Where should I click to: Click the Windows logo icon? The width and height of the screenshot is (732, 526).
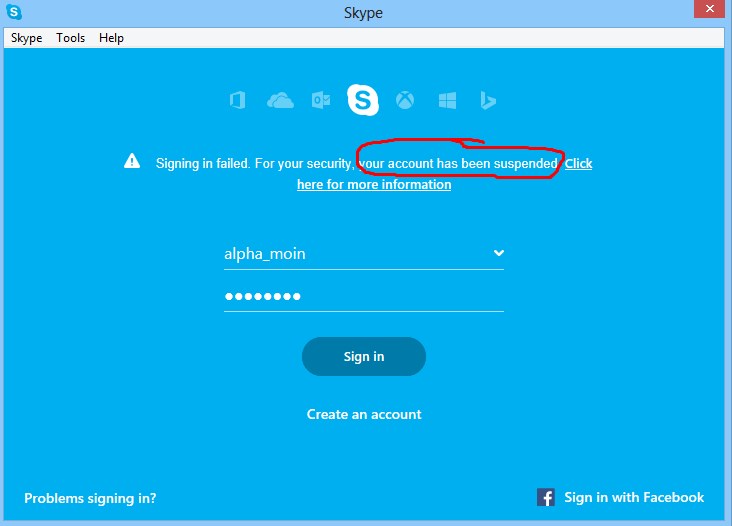[447, 100]
